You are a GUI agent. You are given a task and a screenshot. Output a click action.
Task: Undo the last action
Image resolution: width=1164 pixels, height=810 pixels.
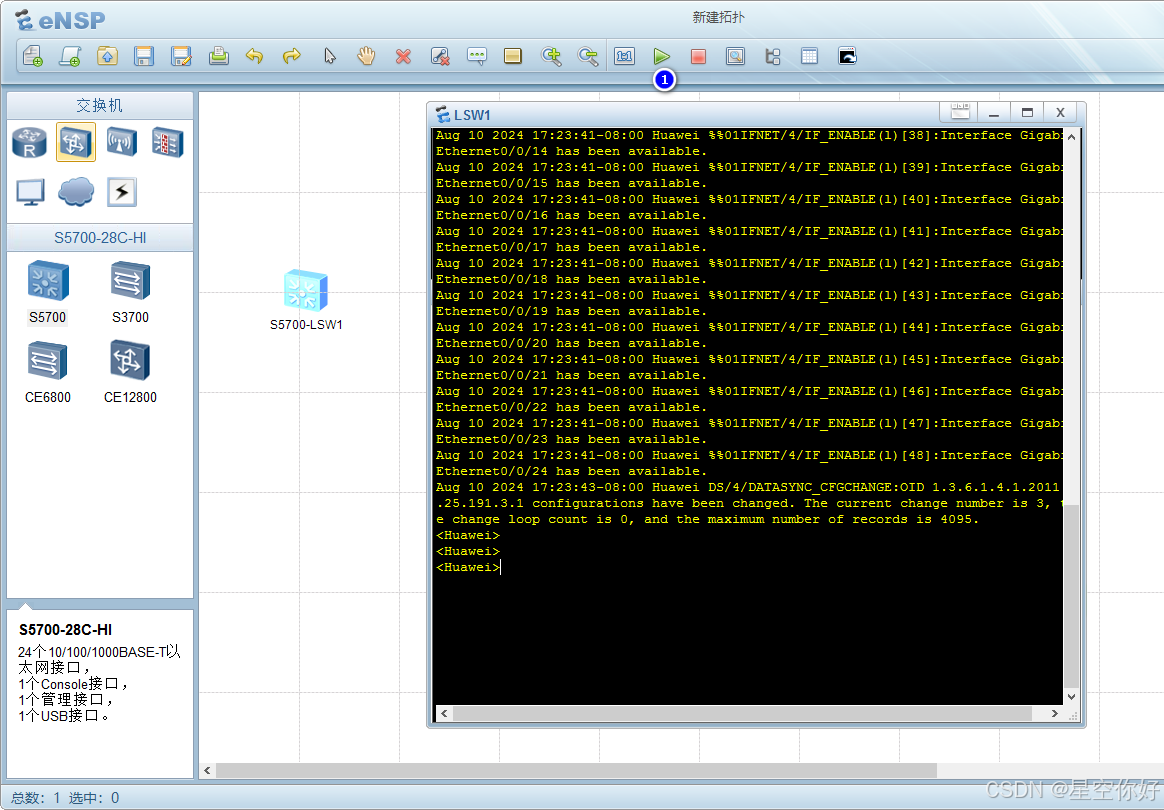click(x=255, y=56)
